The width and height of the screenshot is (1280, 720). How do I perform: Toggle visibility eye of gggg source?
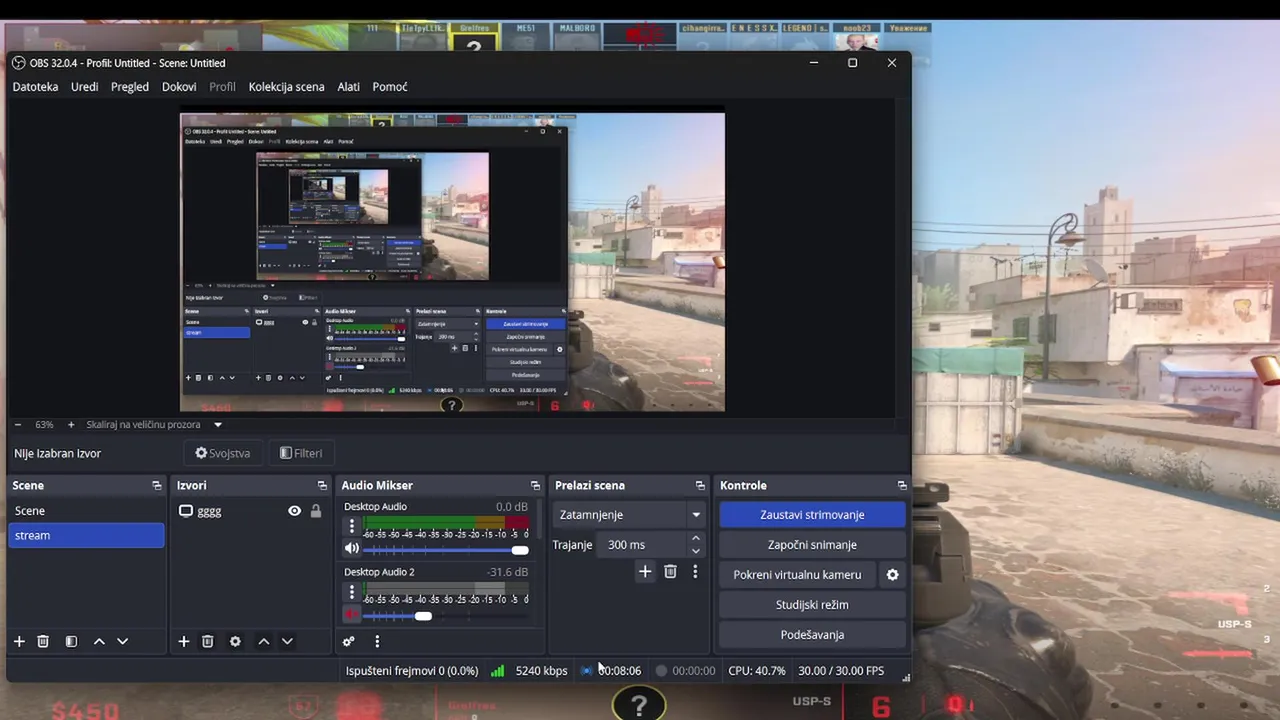click(x=294, y=511)
